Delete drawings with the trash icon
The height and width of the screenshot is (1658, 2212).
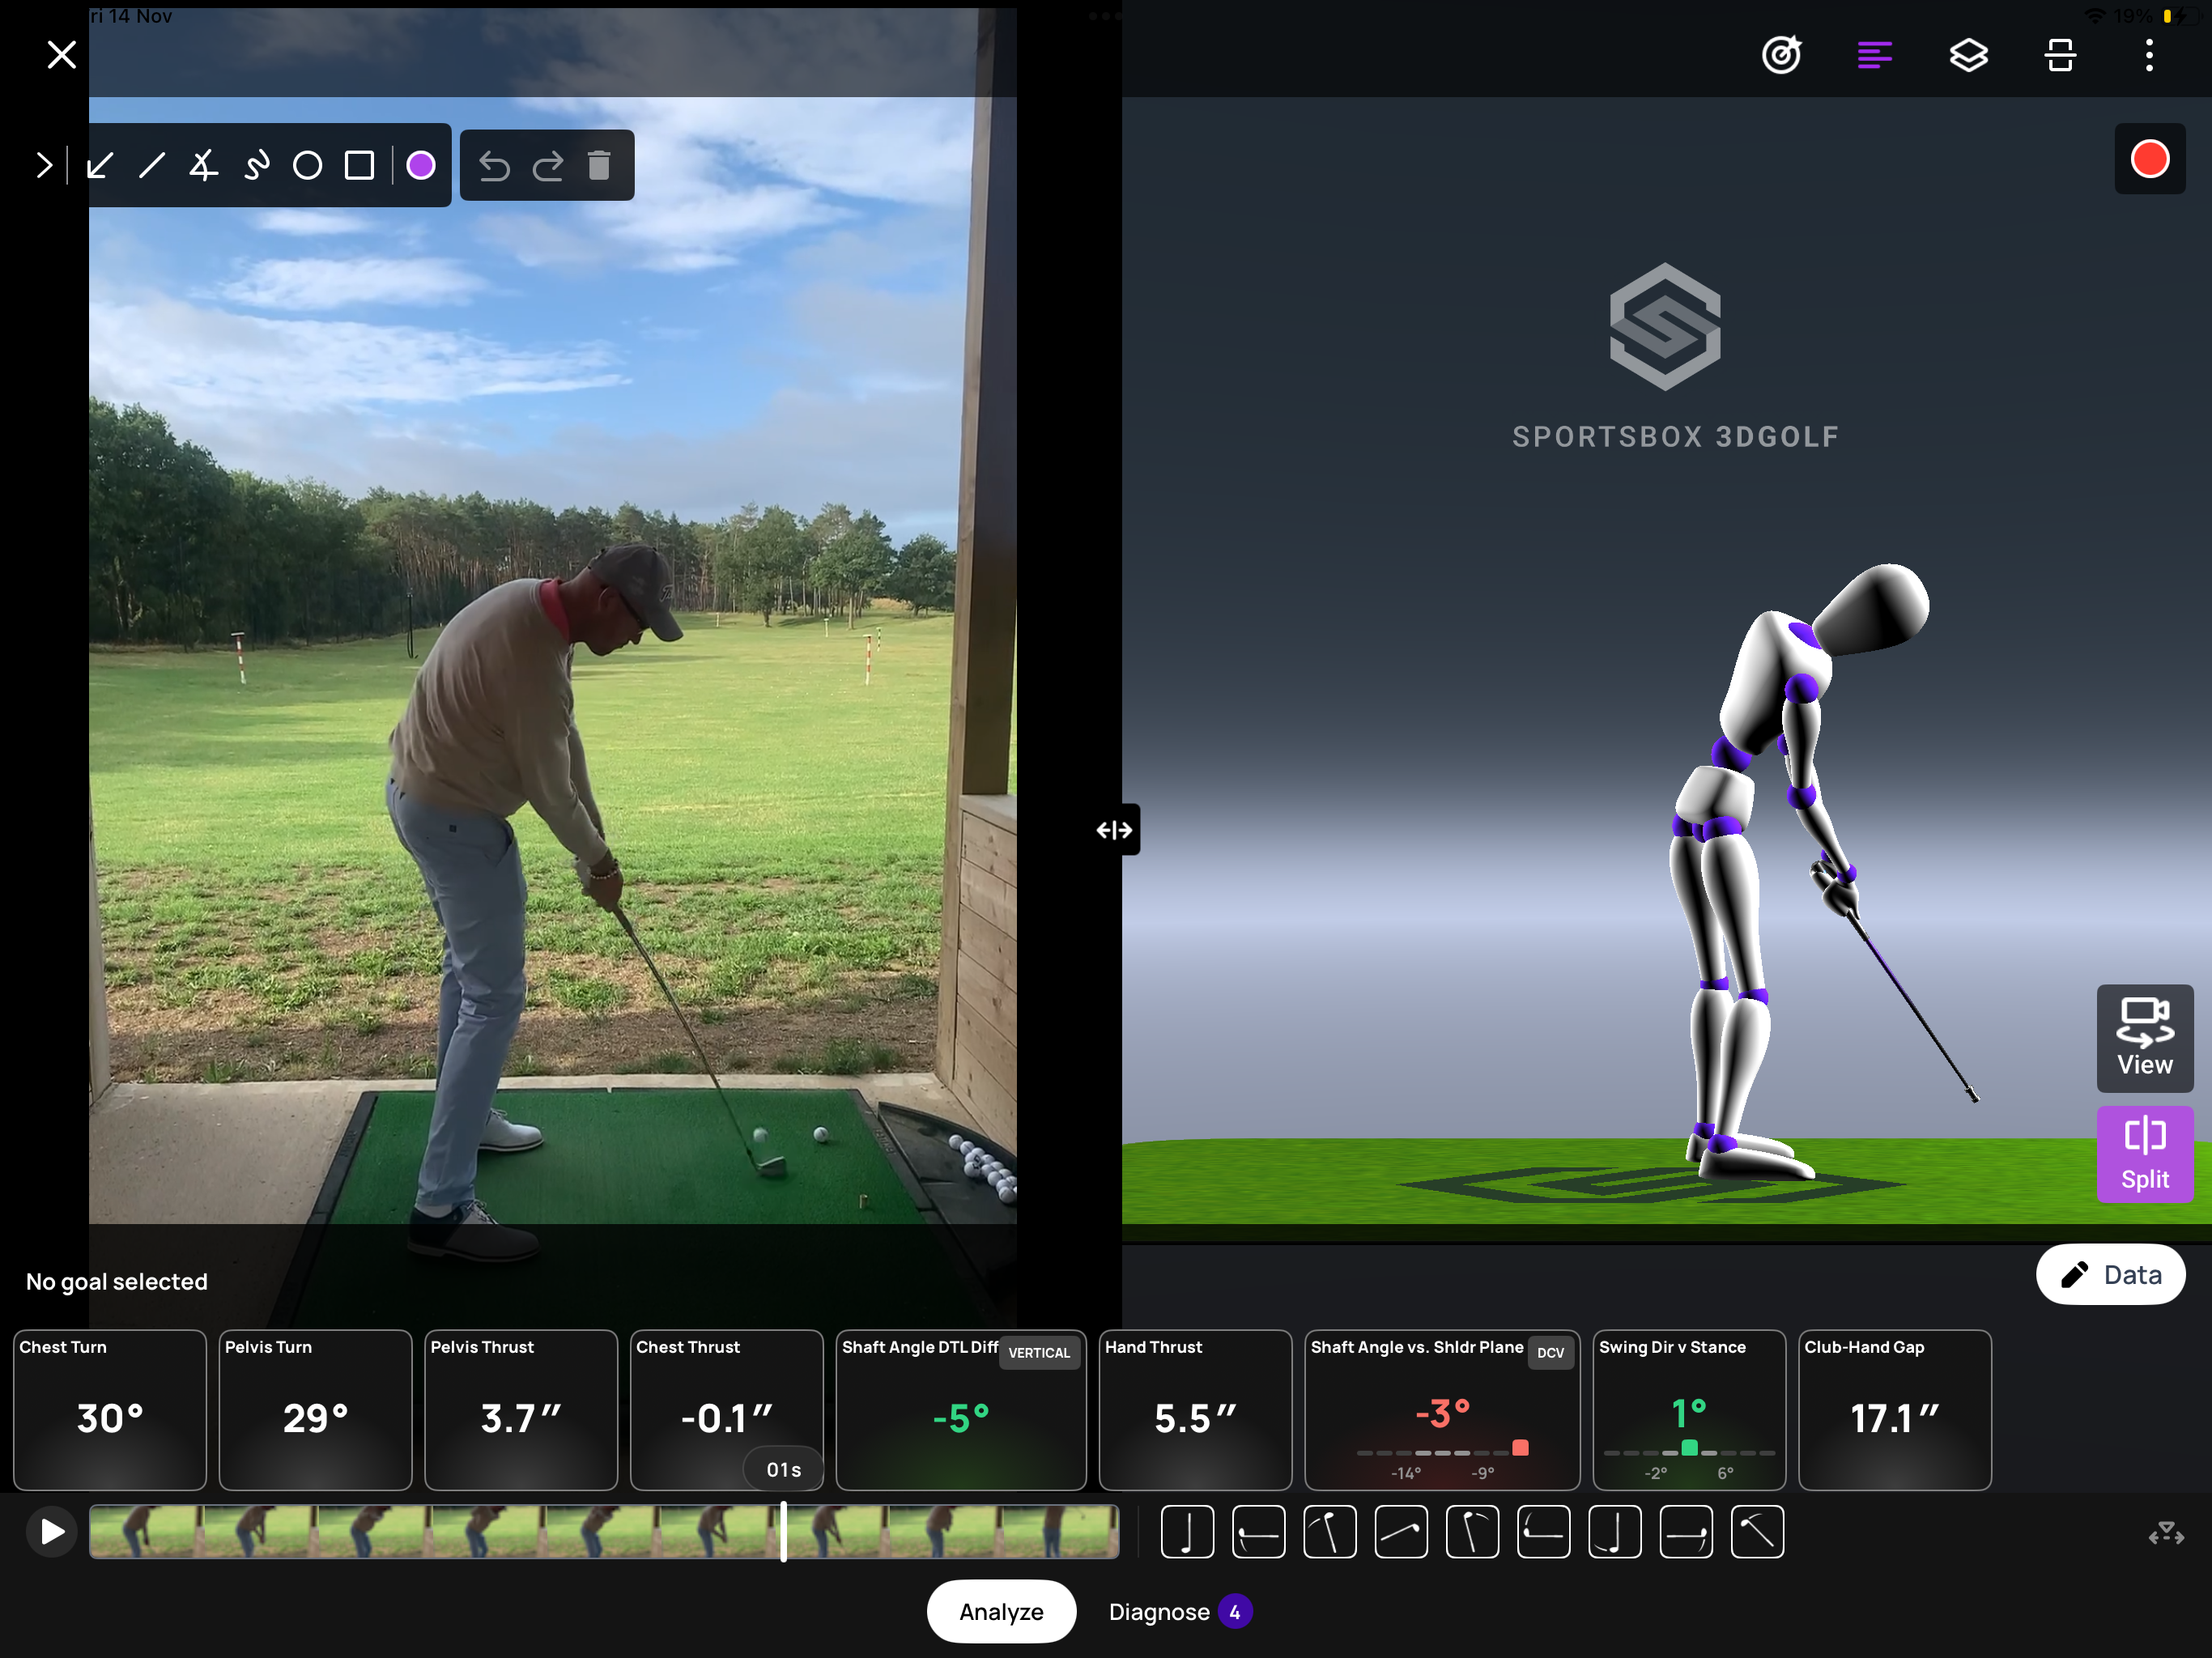pyautogui.click(x=599, y=165)
